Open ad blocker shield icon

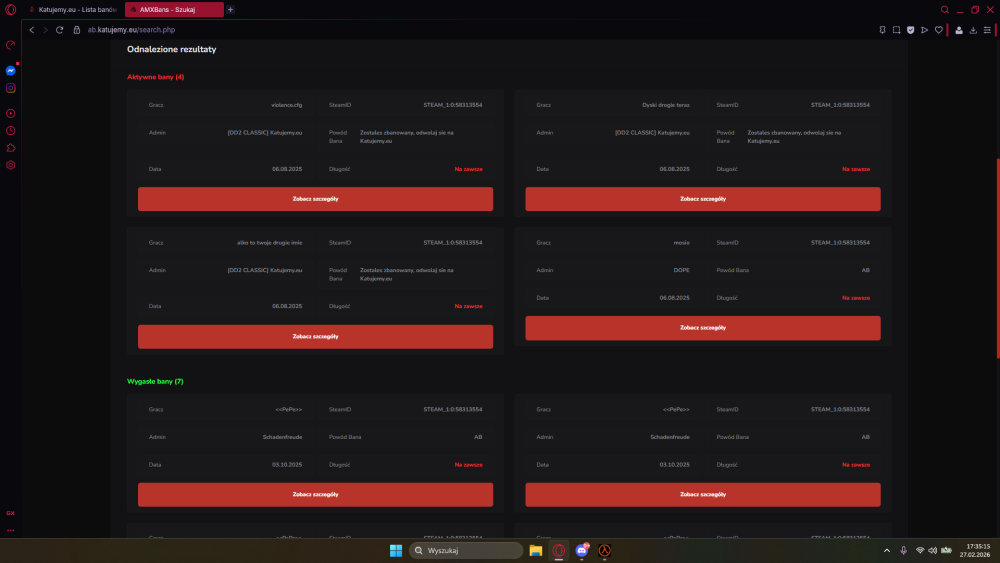911,30
